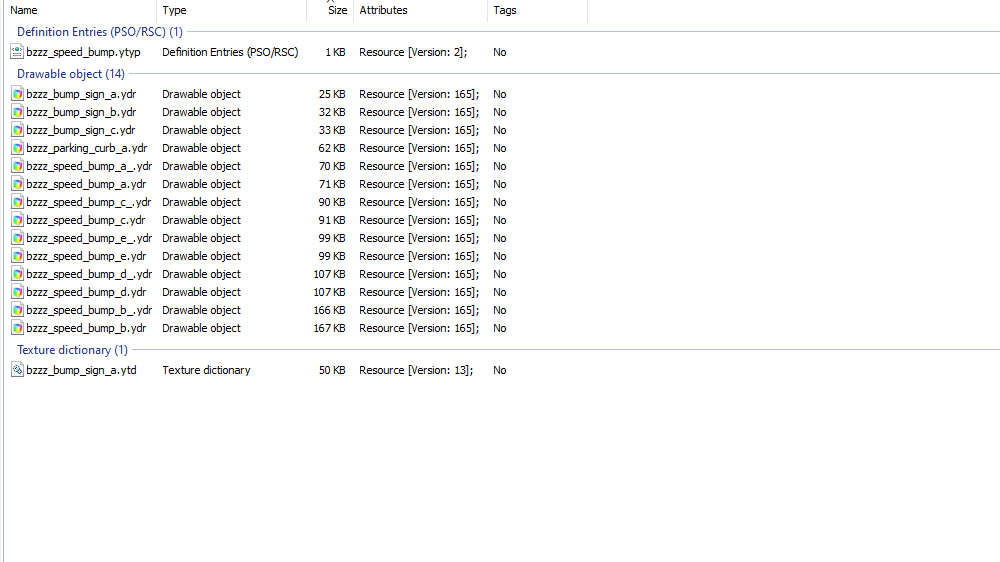The height and width of the screenshot is (562, 1000).
Task: Click the Resource [Version: 2] attribute cell
Action: pos(413,52)
